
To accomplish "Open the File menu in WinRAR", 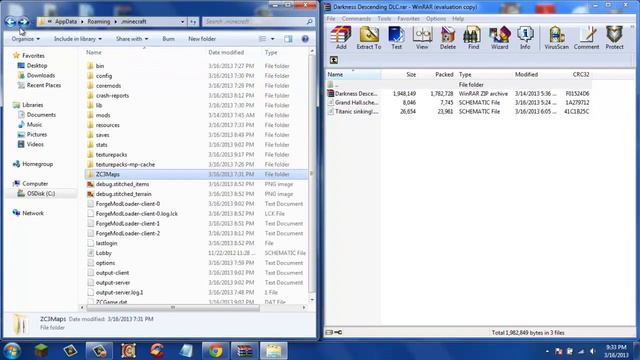I will point(331,19).
